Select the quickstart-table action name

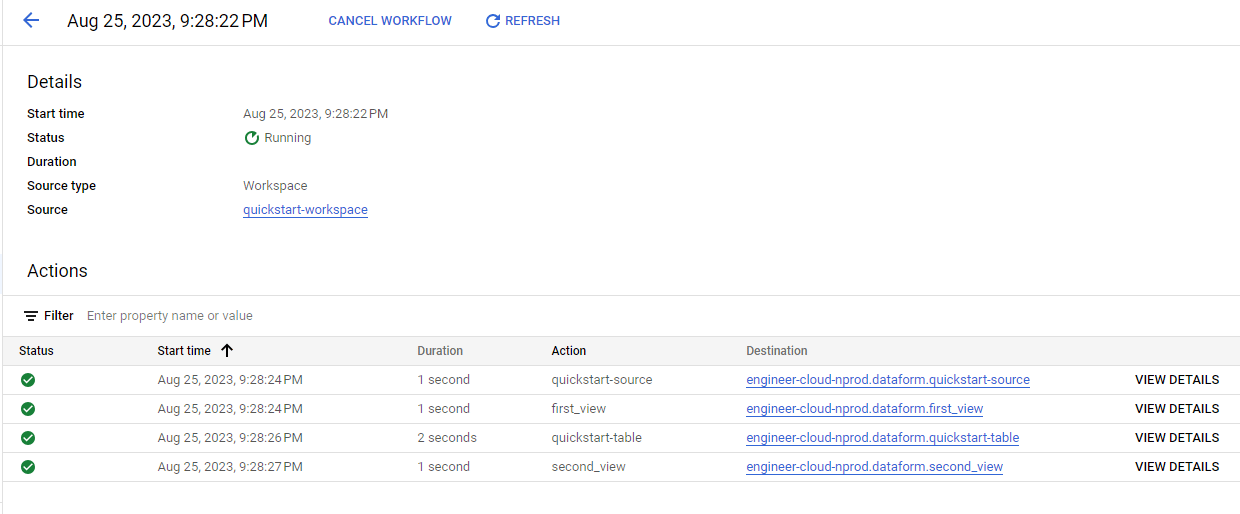click(597, 438)
